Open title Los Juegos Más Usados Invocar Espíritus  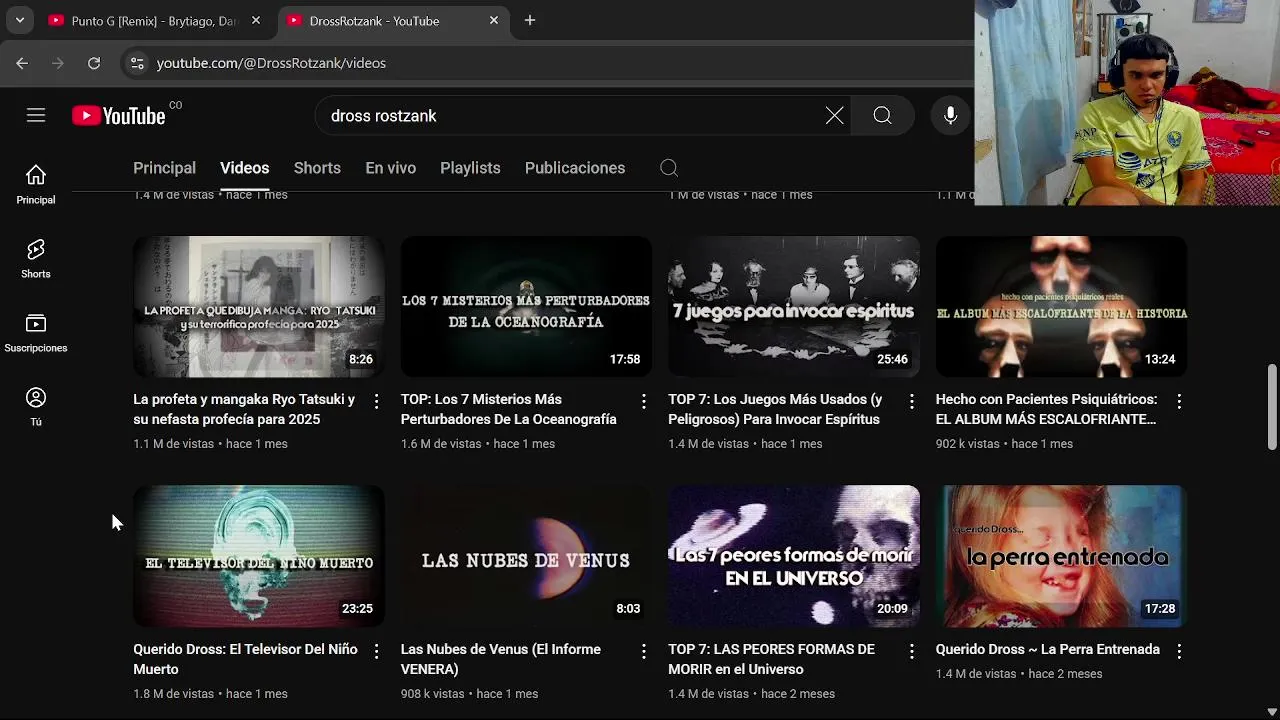(775, 409)
